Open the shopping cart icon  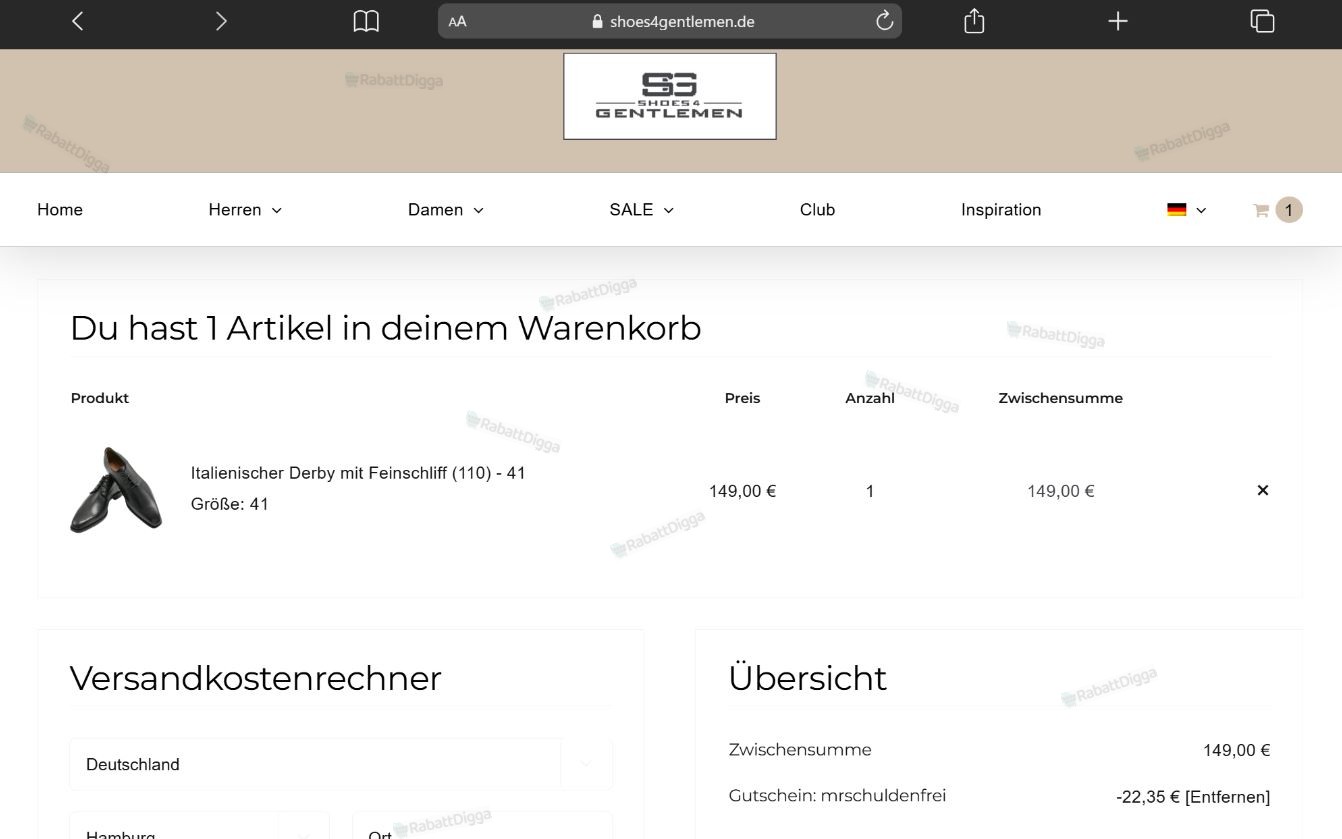1261,210
